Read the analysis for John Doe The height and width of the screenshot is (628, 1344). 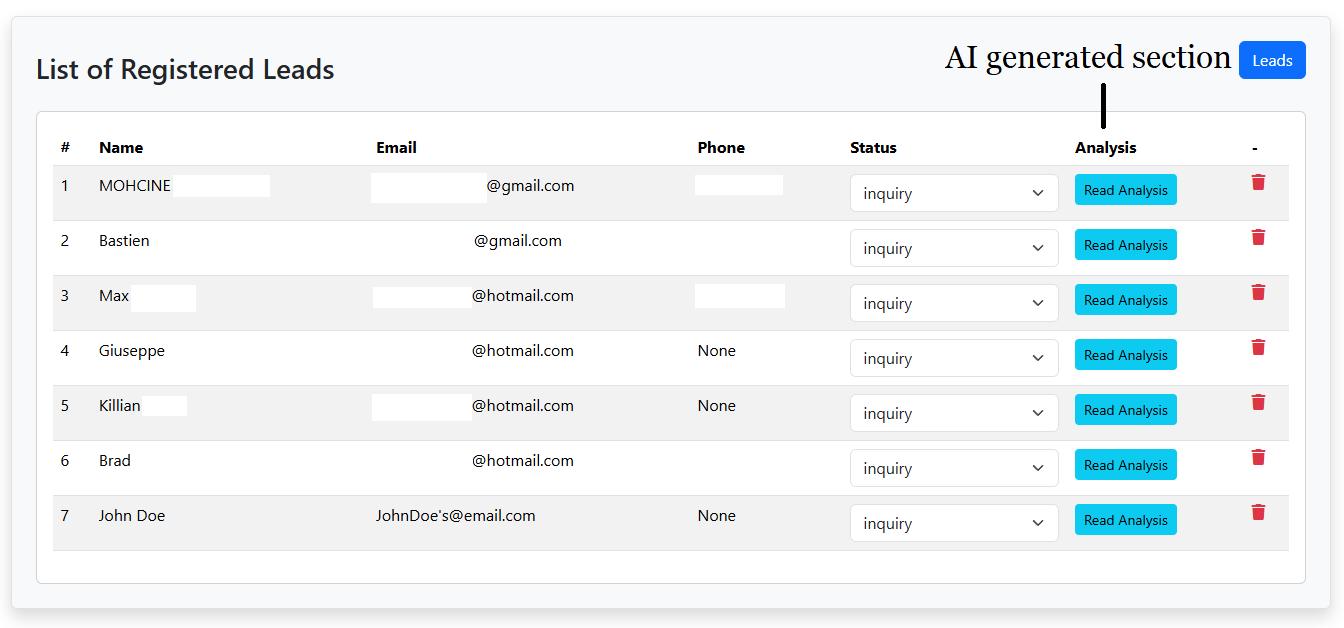click(x=1125, y=519)
